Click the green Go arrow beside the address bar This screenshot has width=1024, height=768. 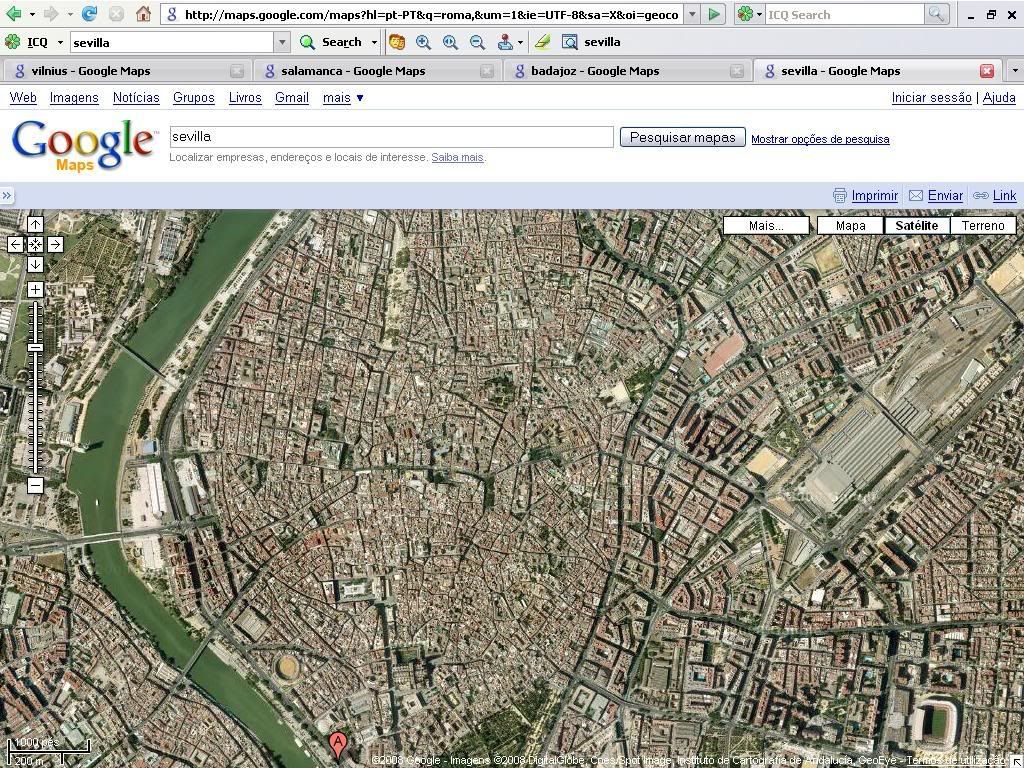[714, 14]
